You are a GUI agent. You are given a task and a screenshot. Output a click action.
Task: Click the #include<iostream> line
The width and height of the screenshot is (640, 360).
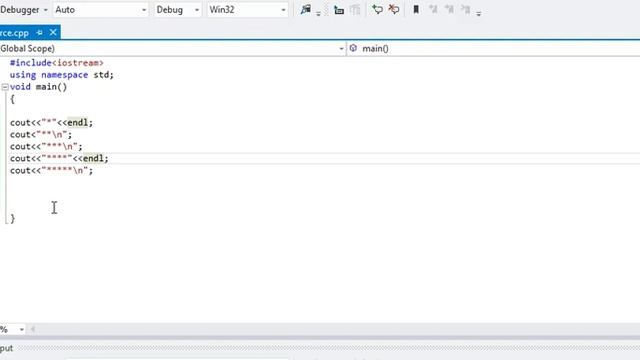click(57, 63)
